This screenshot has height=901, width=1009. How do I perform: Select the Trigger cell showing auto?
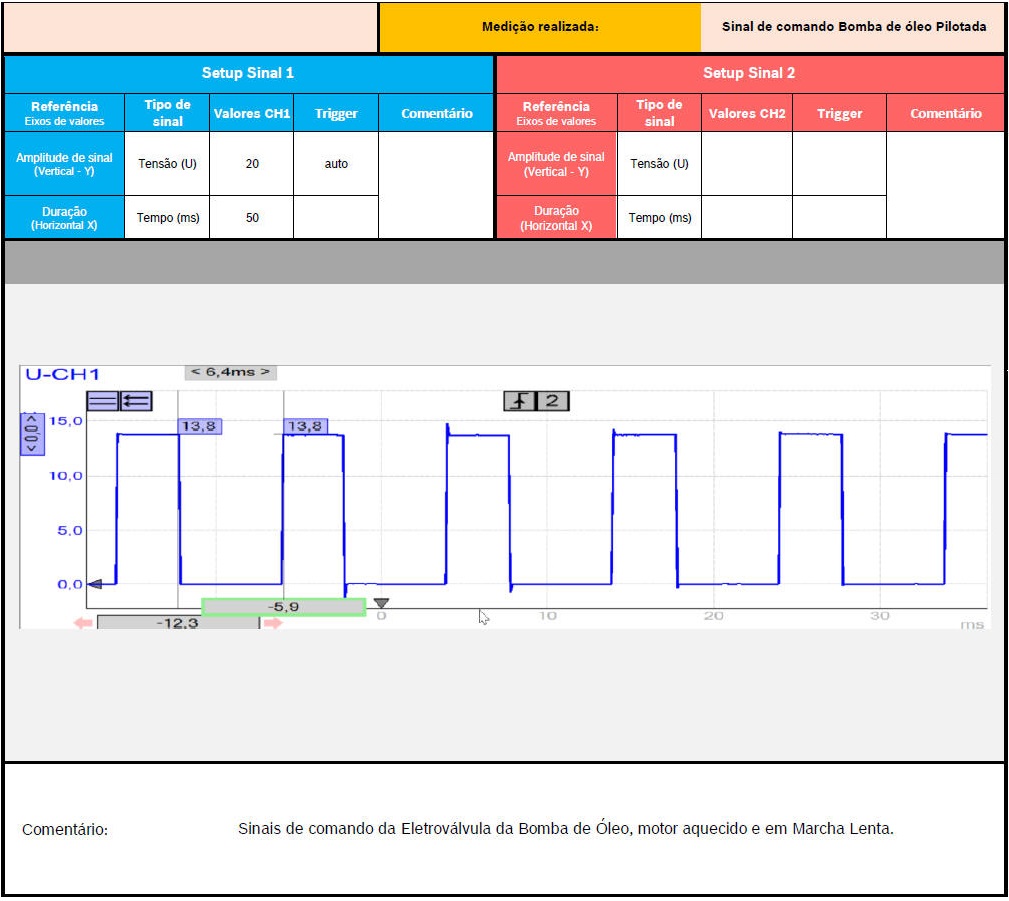[336, 164]
